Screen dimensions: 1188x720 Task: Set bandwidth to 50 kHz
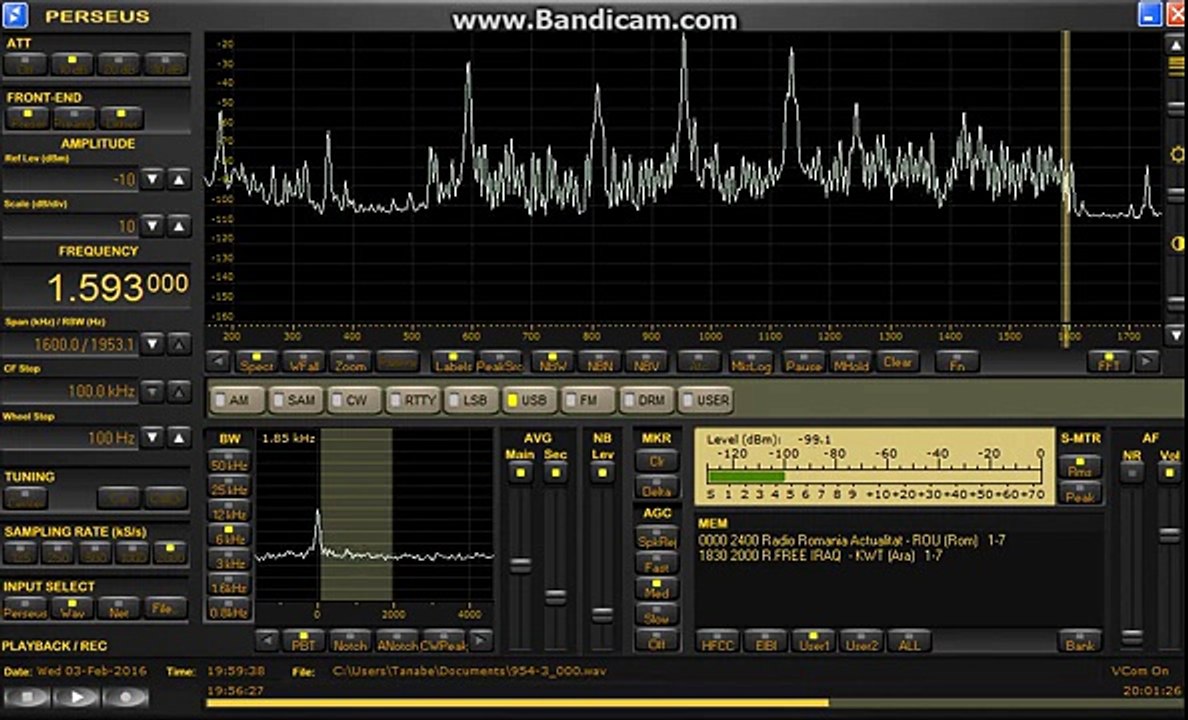coord(230,462)
